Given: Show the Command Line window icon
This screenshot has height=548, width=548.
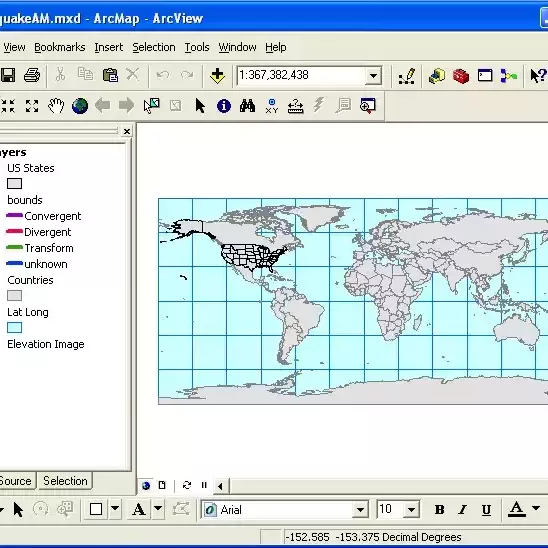Looking at the screenshot, I should (485, 75).
